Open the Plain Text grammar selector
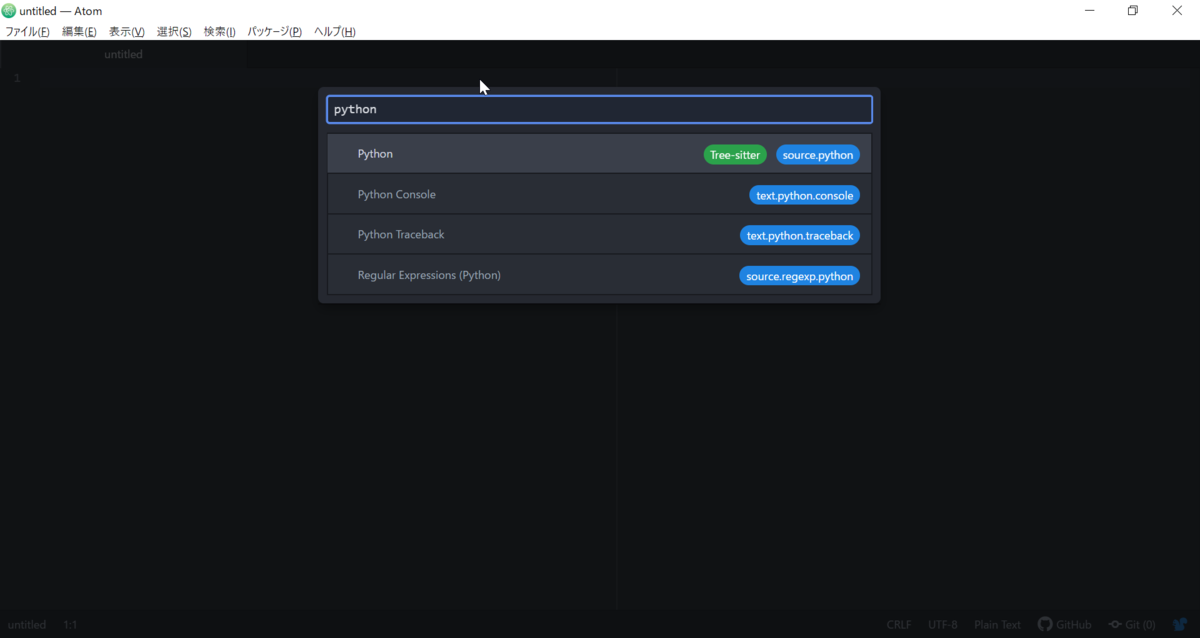This screenshot has width=1200, height=638. [998, 625]
